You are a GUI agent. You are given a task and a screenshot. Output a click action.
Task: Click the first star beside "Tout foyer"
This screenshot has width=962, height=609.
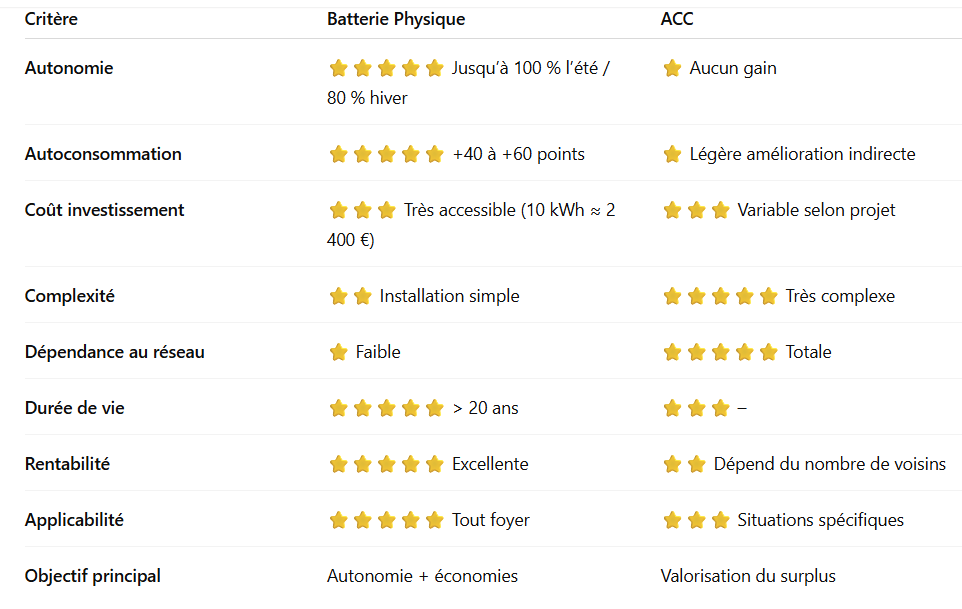(338, 520)
